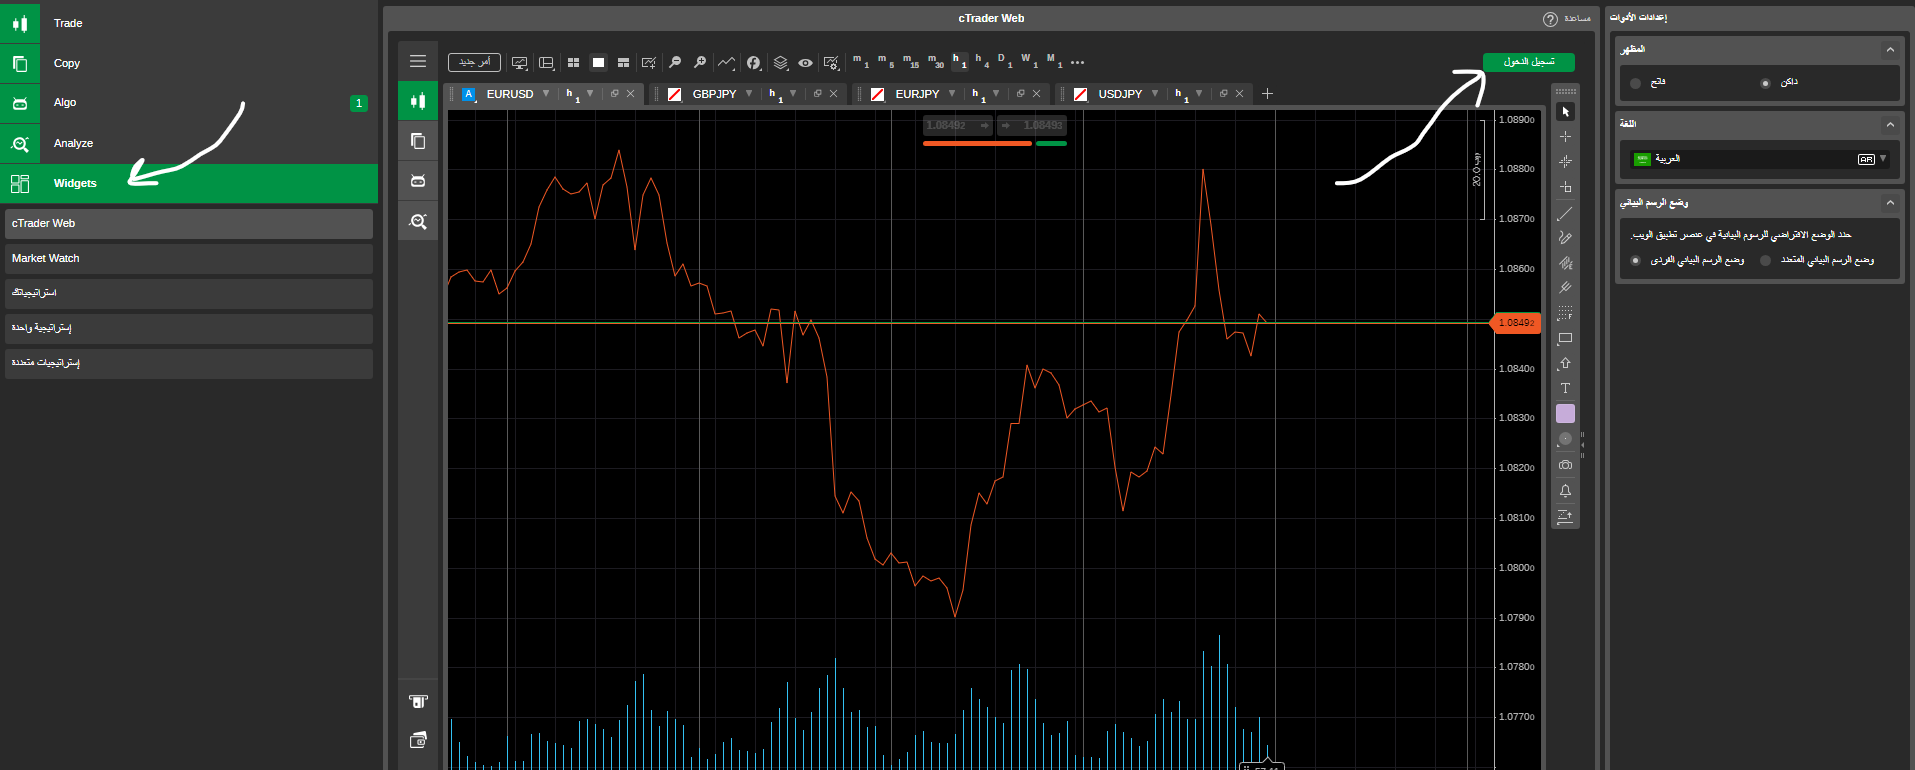Open the chart type line icon
This screenshot has width=1915, height=770.
(x=726, y=62)
